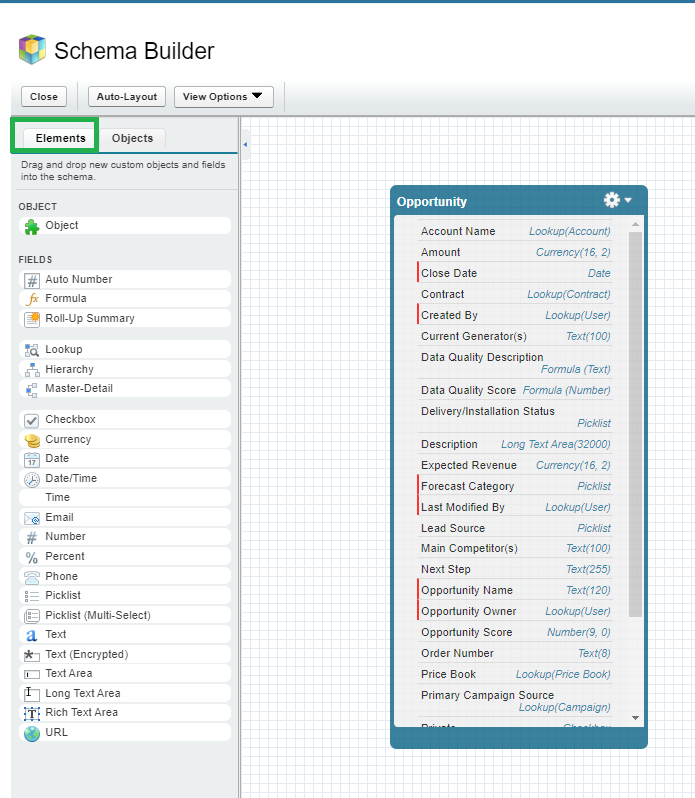Image resolution: width=695 pixels, height=798 pixels.
Task: Select the Description Long Text Area field
Action: coord(515,444)
